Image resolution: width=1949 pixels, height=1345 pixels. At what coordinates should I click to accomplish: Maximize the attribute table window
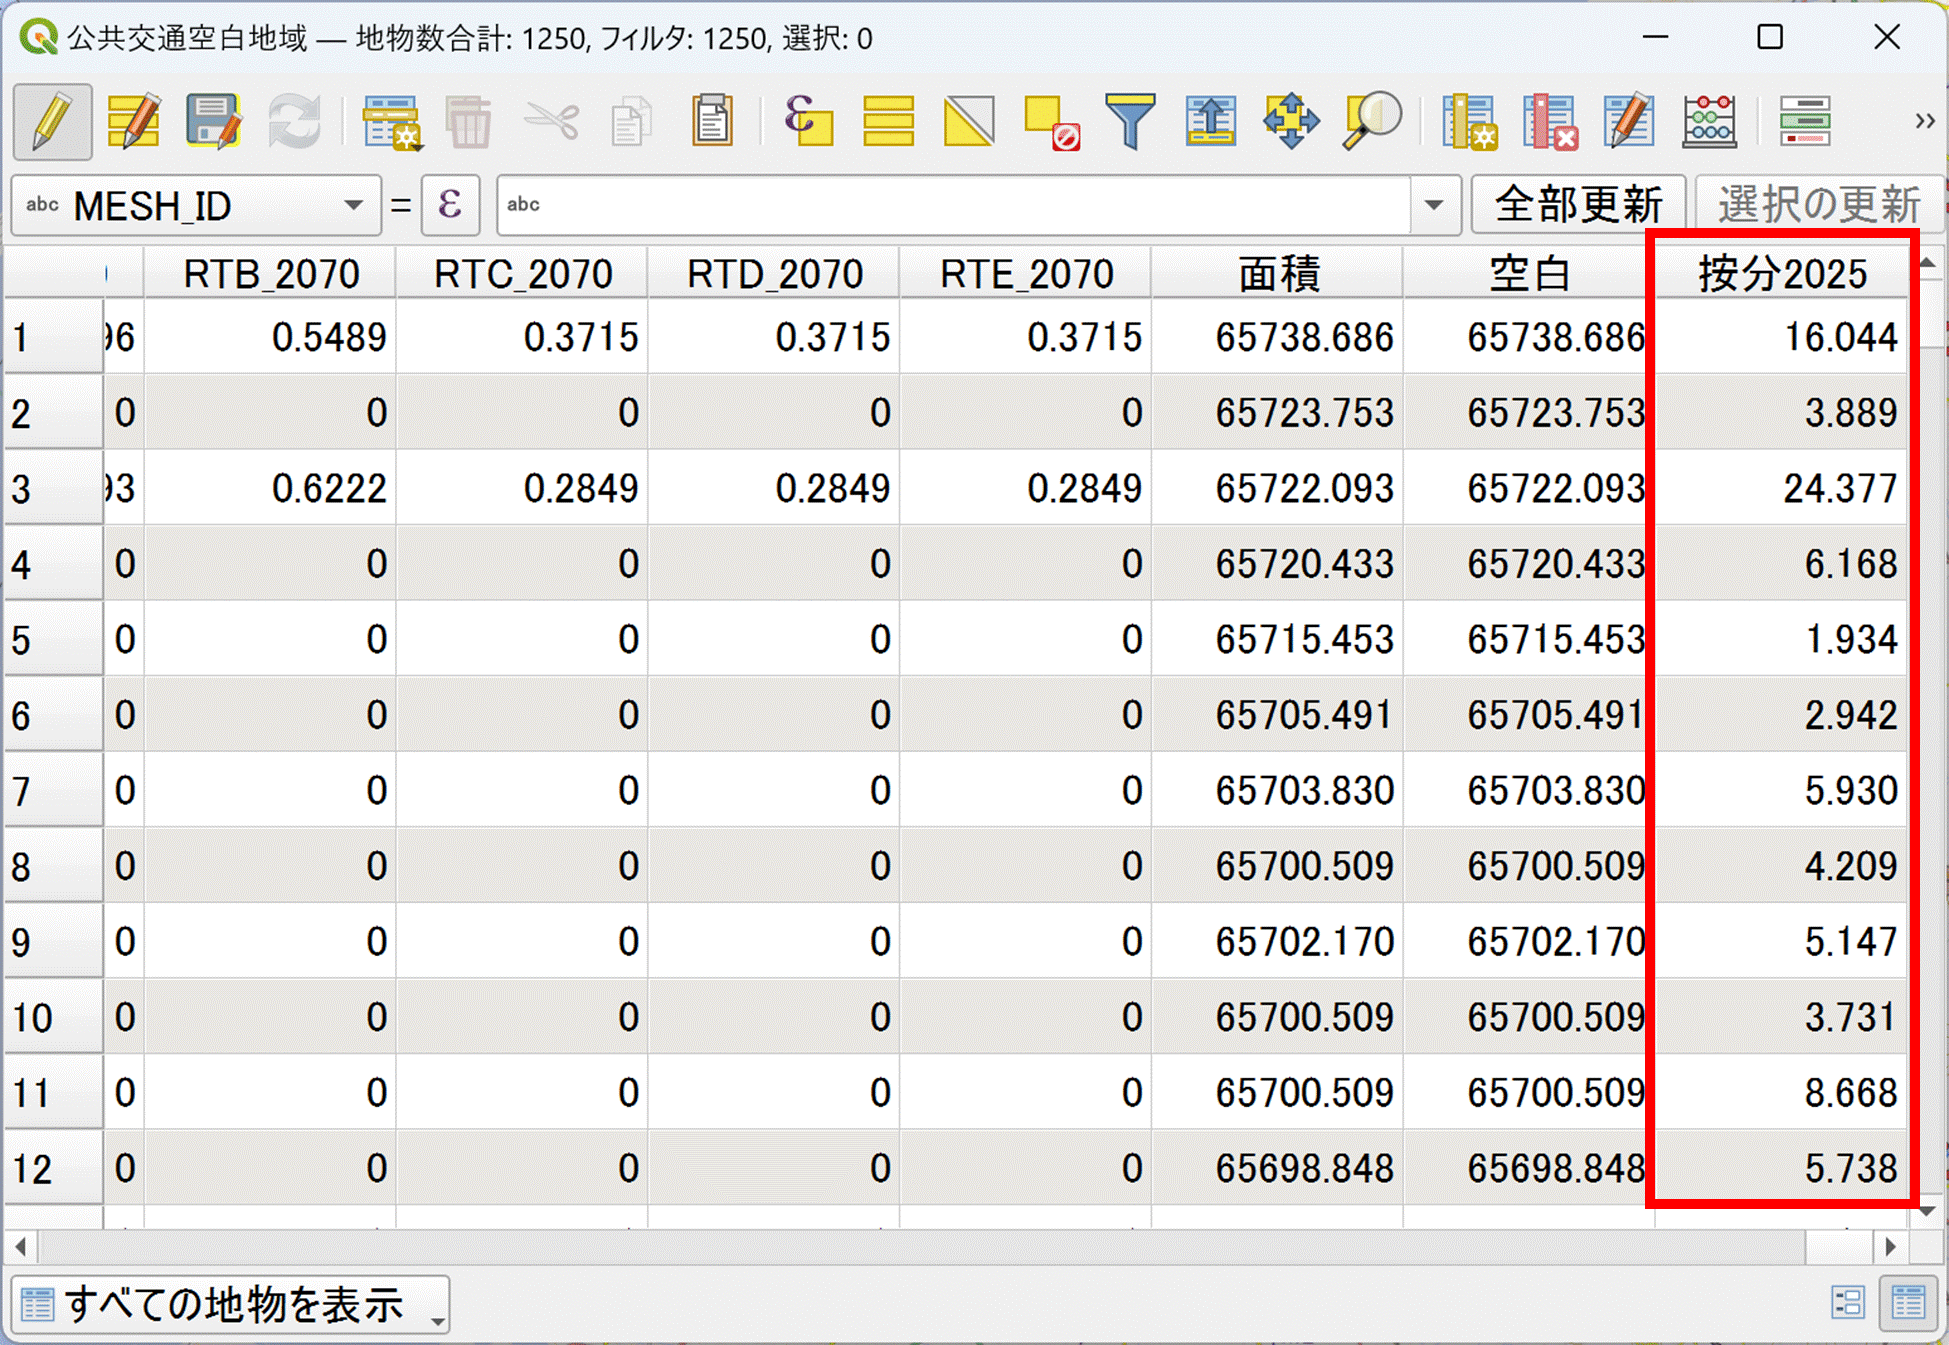(x=1770, y=37)
